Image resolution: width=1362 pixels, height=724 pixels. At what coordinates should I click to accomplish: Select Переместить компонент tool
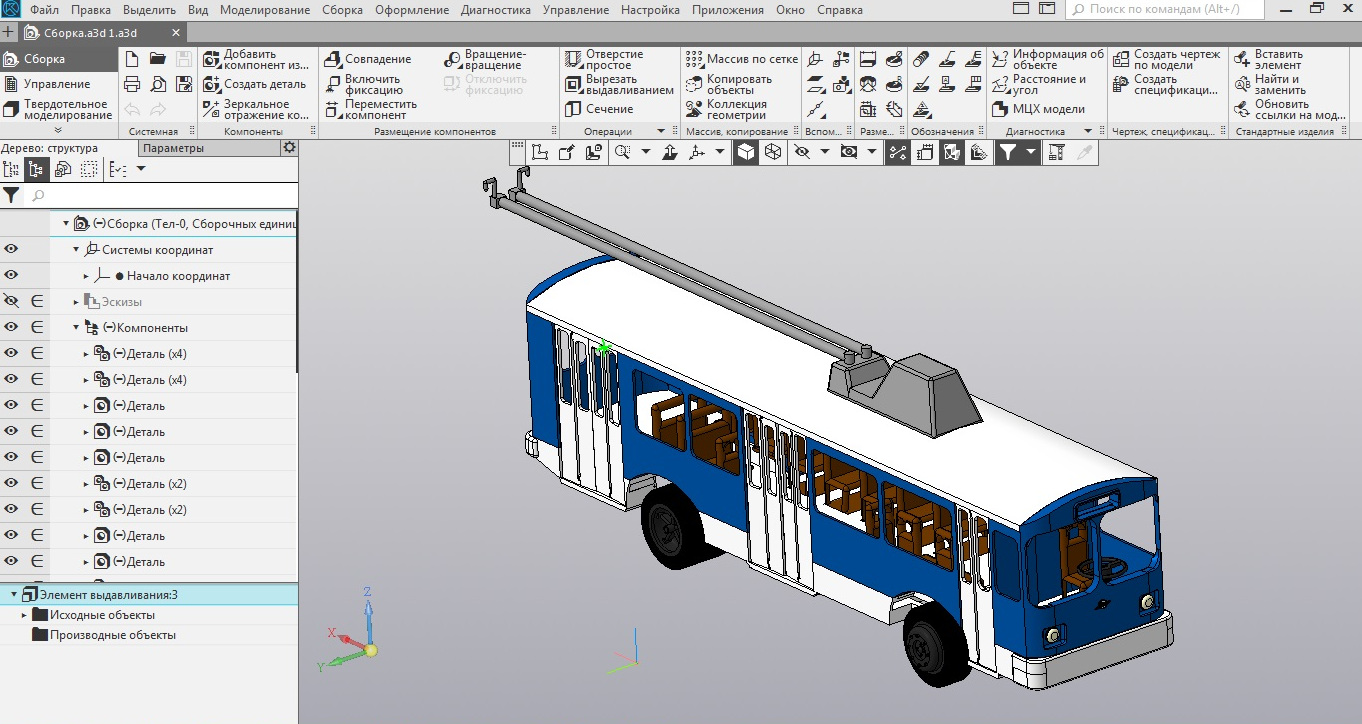click(x=371, y=109)
